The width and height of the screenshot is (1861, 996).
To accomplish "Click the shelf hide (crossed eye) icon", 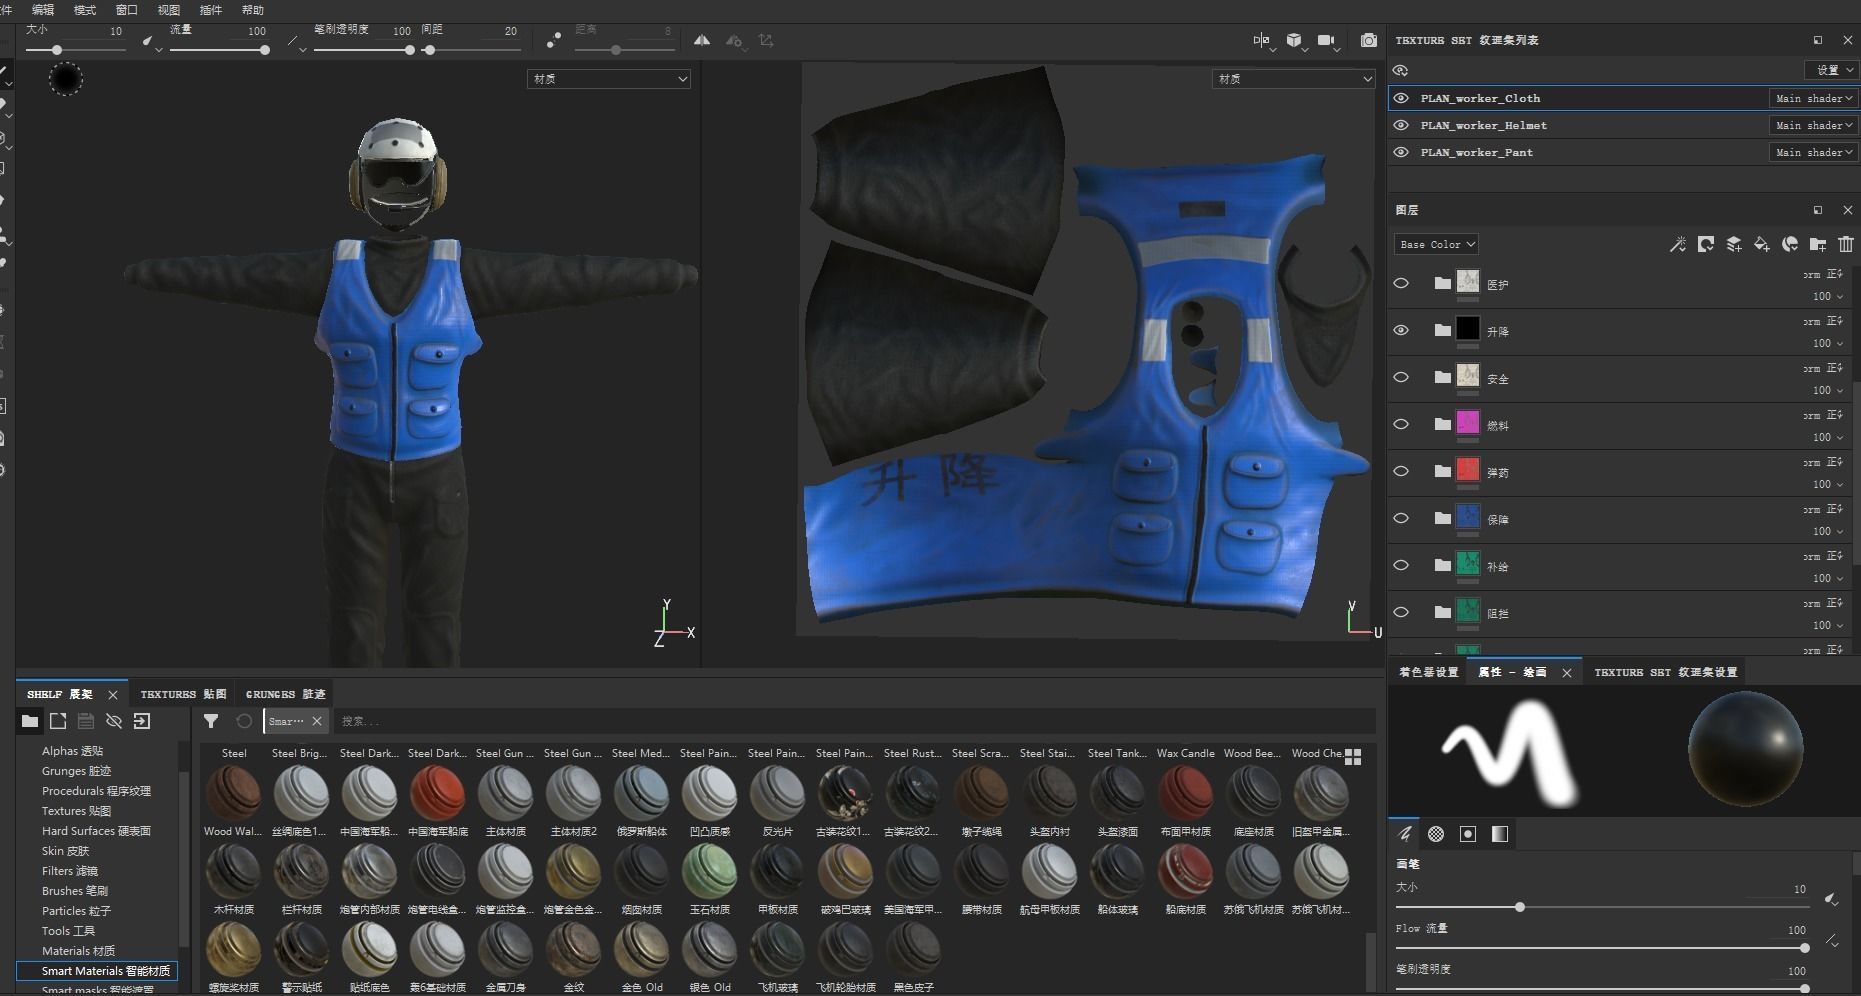I will click(114, 721).
